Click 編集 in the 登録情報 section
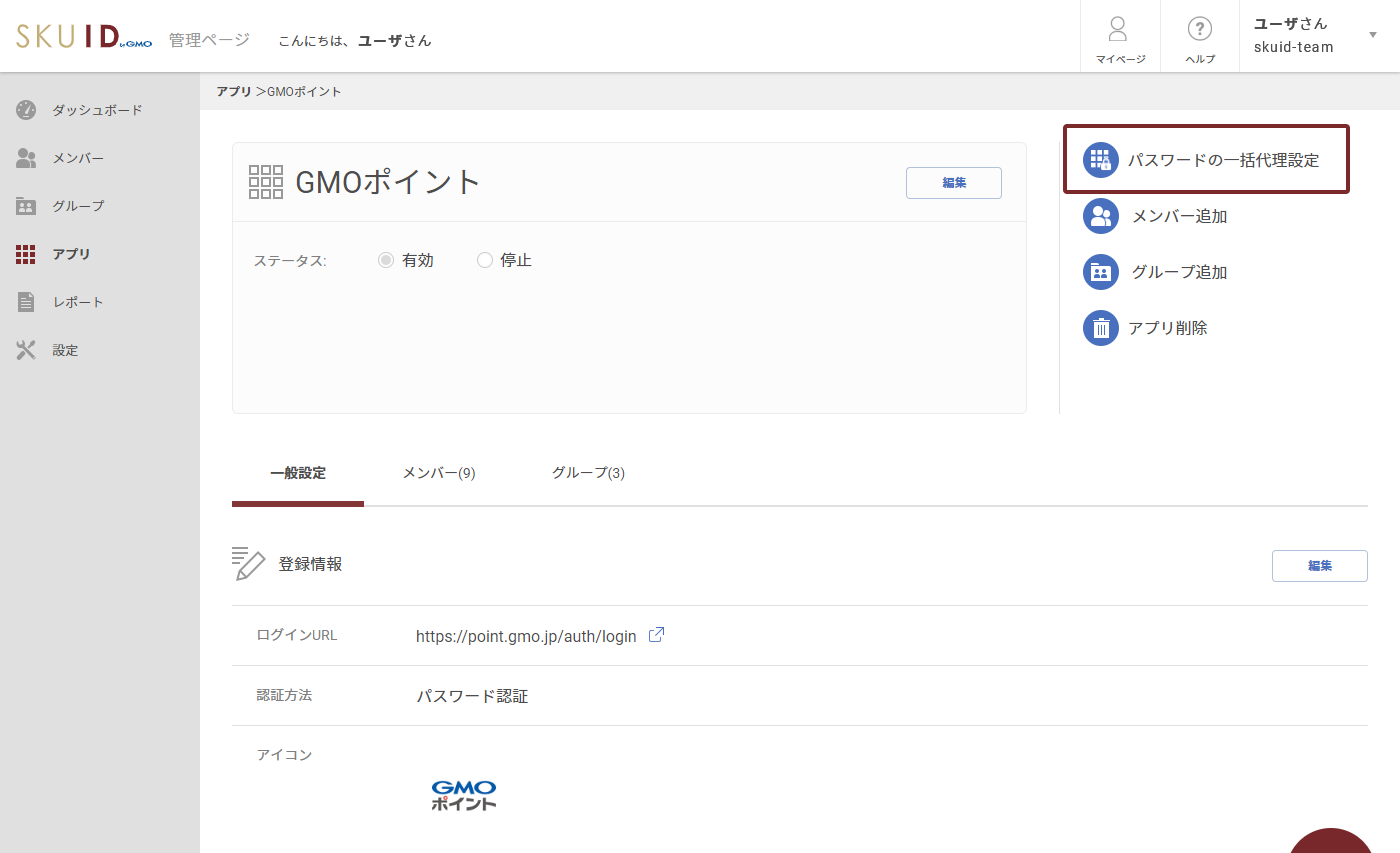1400x853 pixels. tap(1319, 565)
